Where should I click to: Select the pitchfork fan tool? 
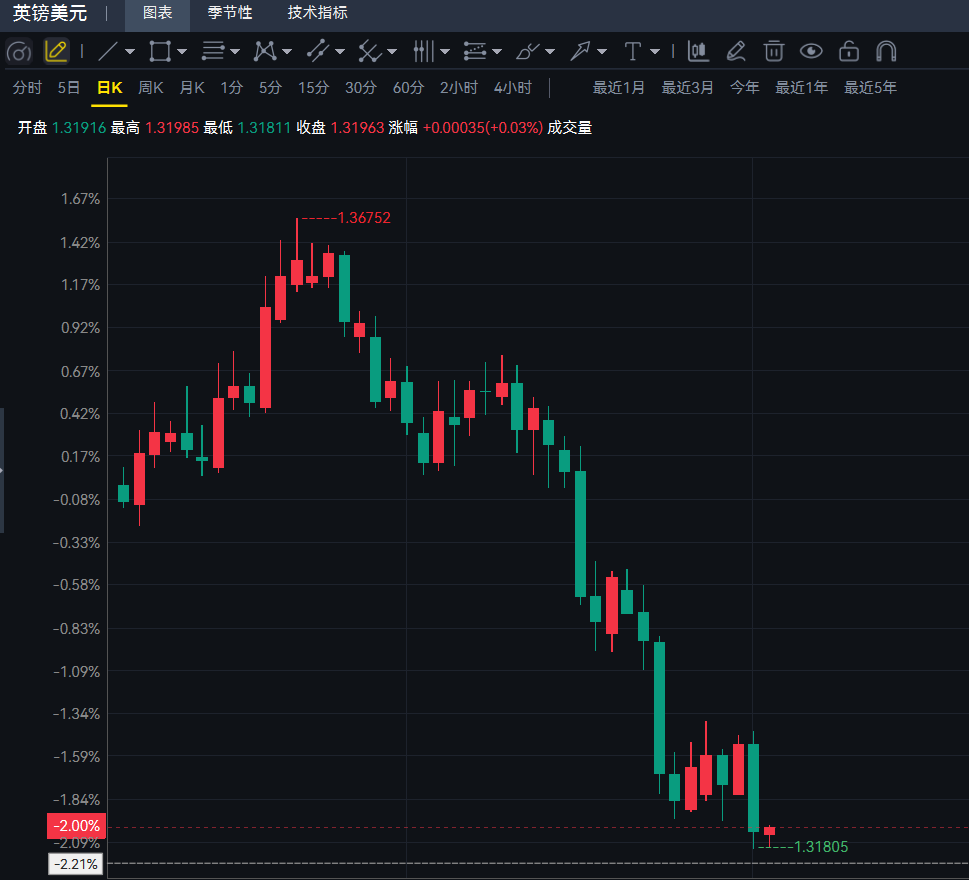[x=370, y=51]
